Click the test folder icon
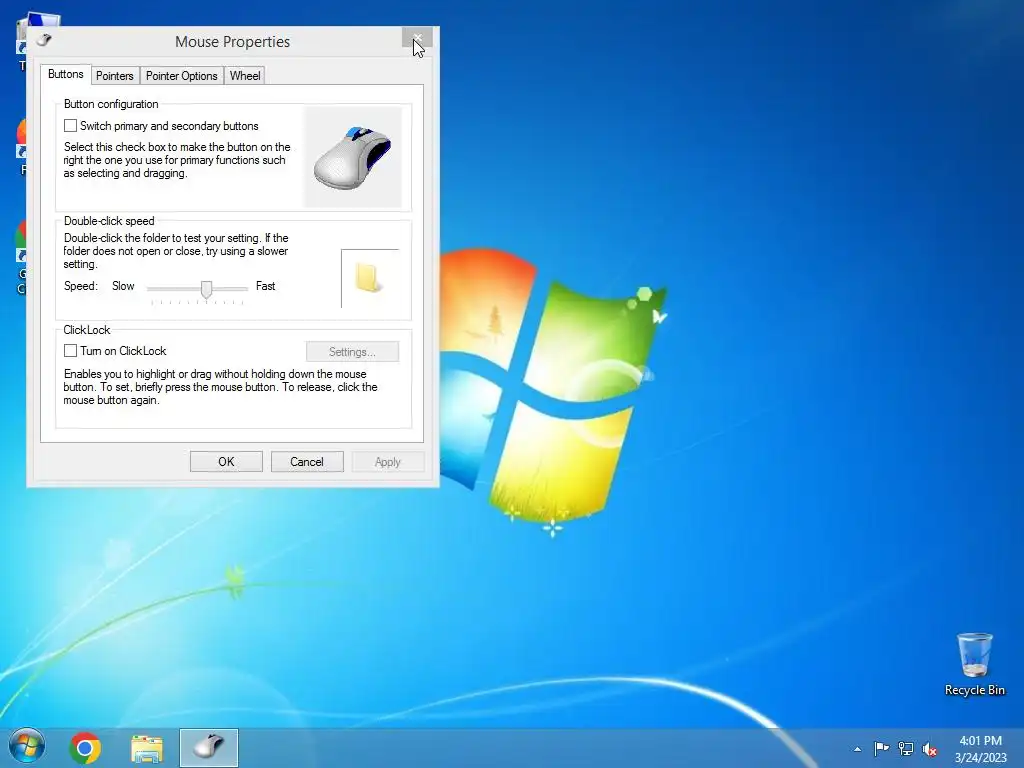The height and width of the screenshot is (768, 1024). coord(368,278)
